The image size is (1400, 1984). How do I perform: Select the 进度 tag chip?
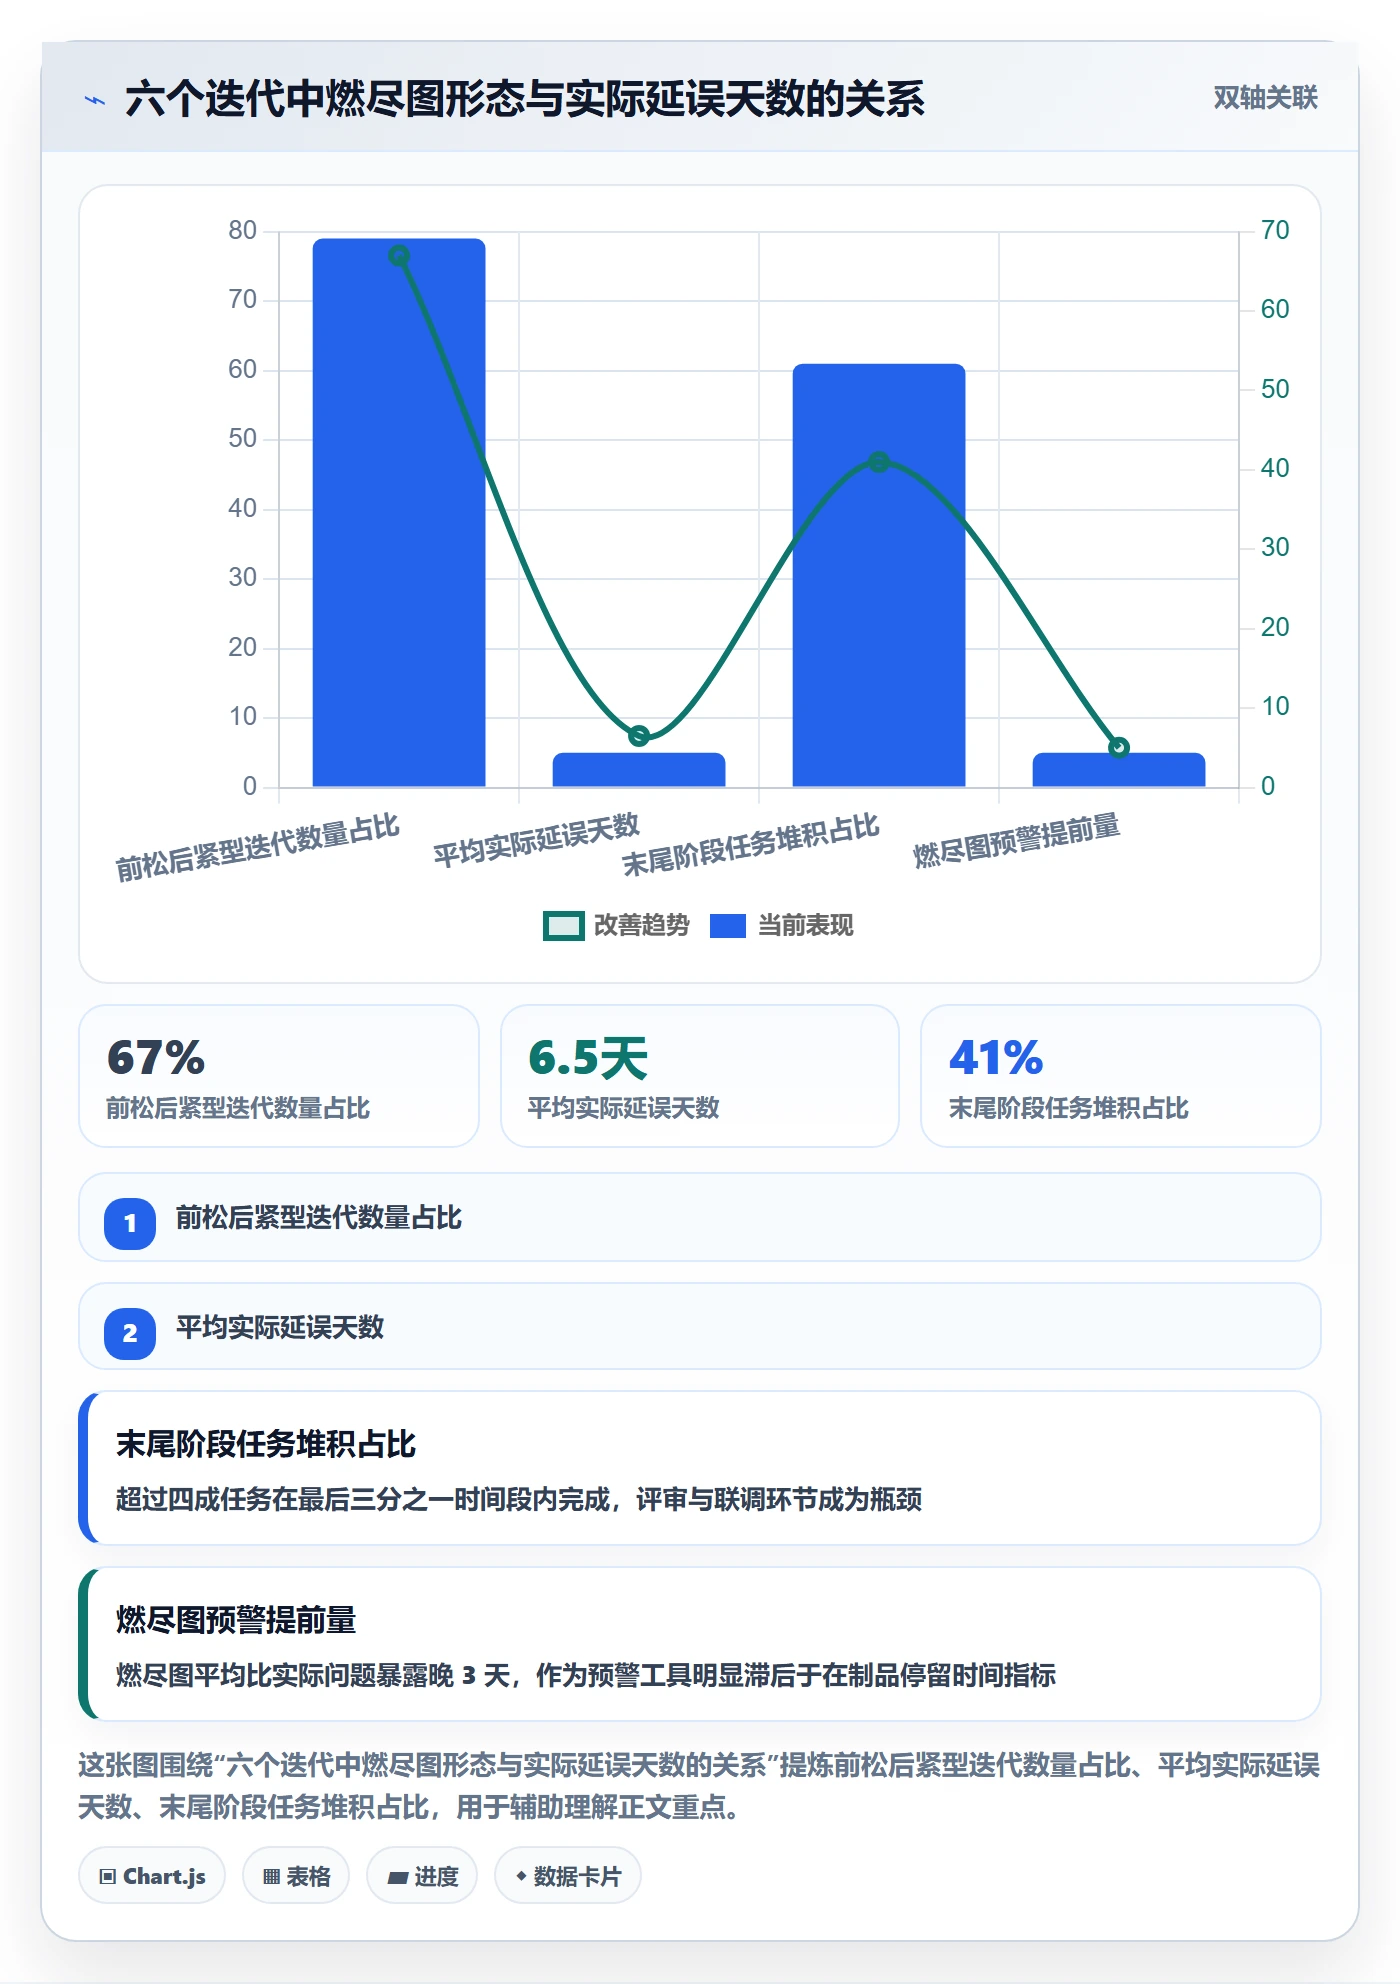(x=422, y=1876)
